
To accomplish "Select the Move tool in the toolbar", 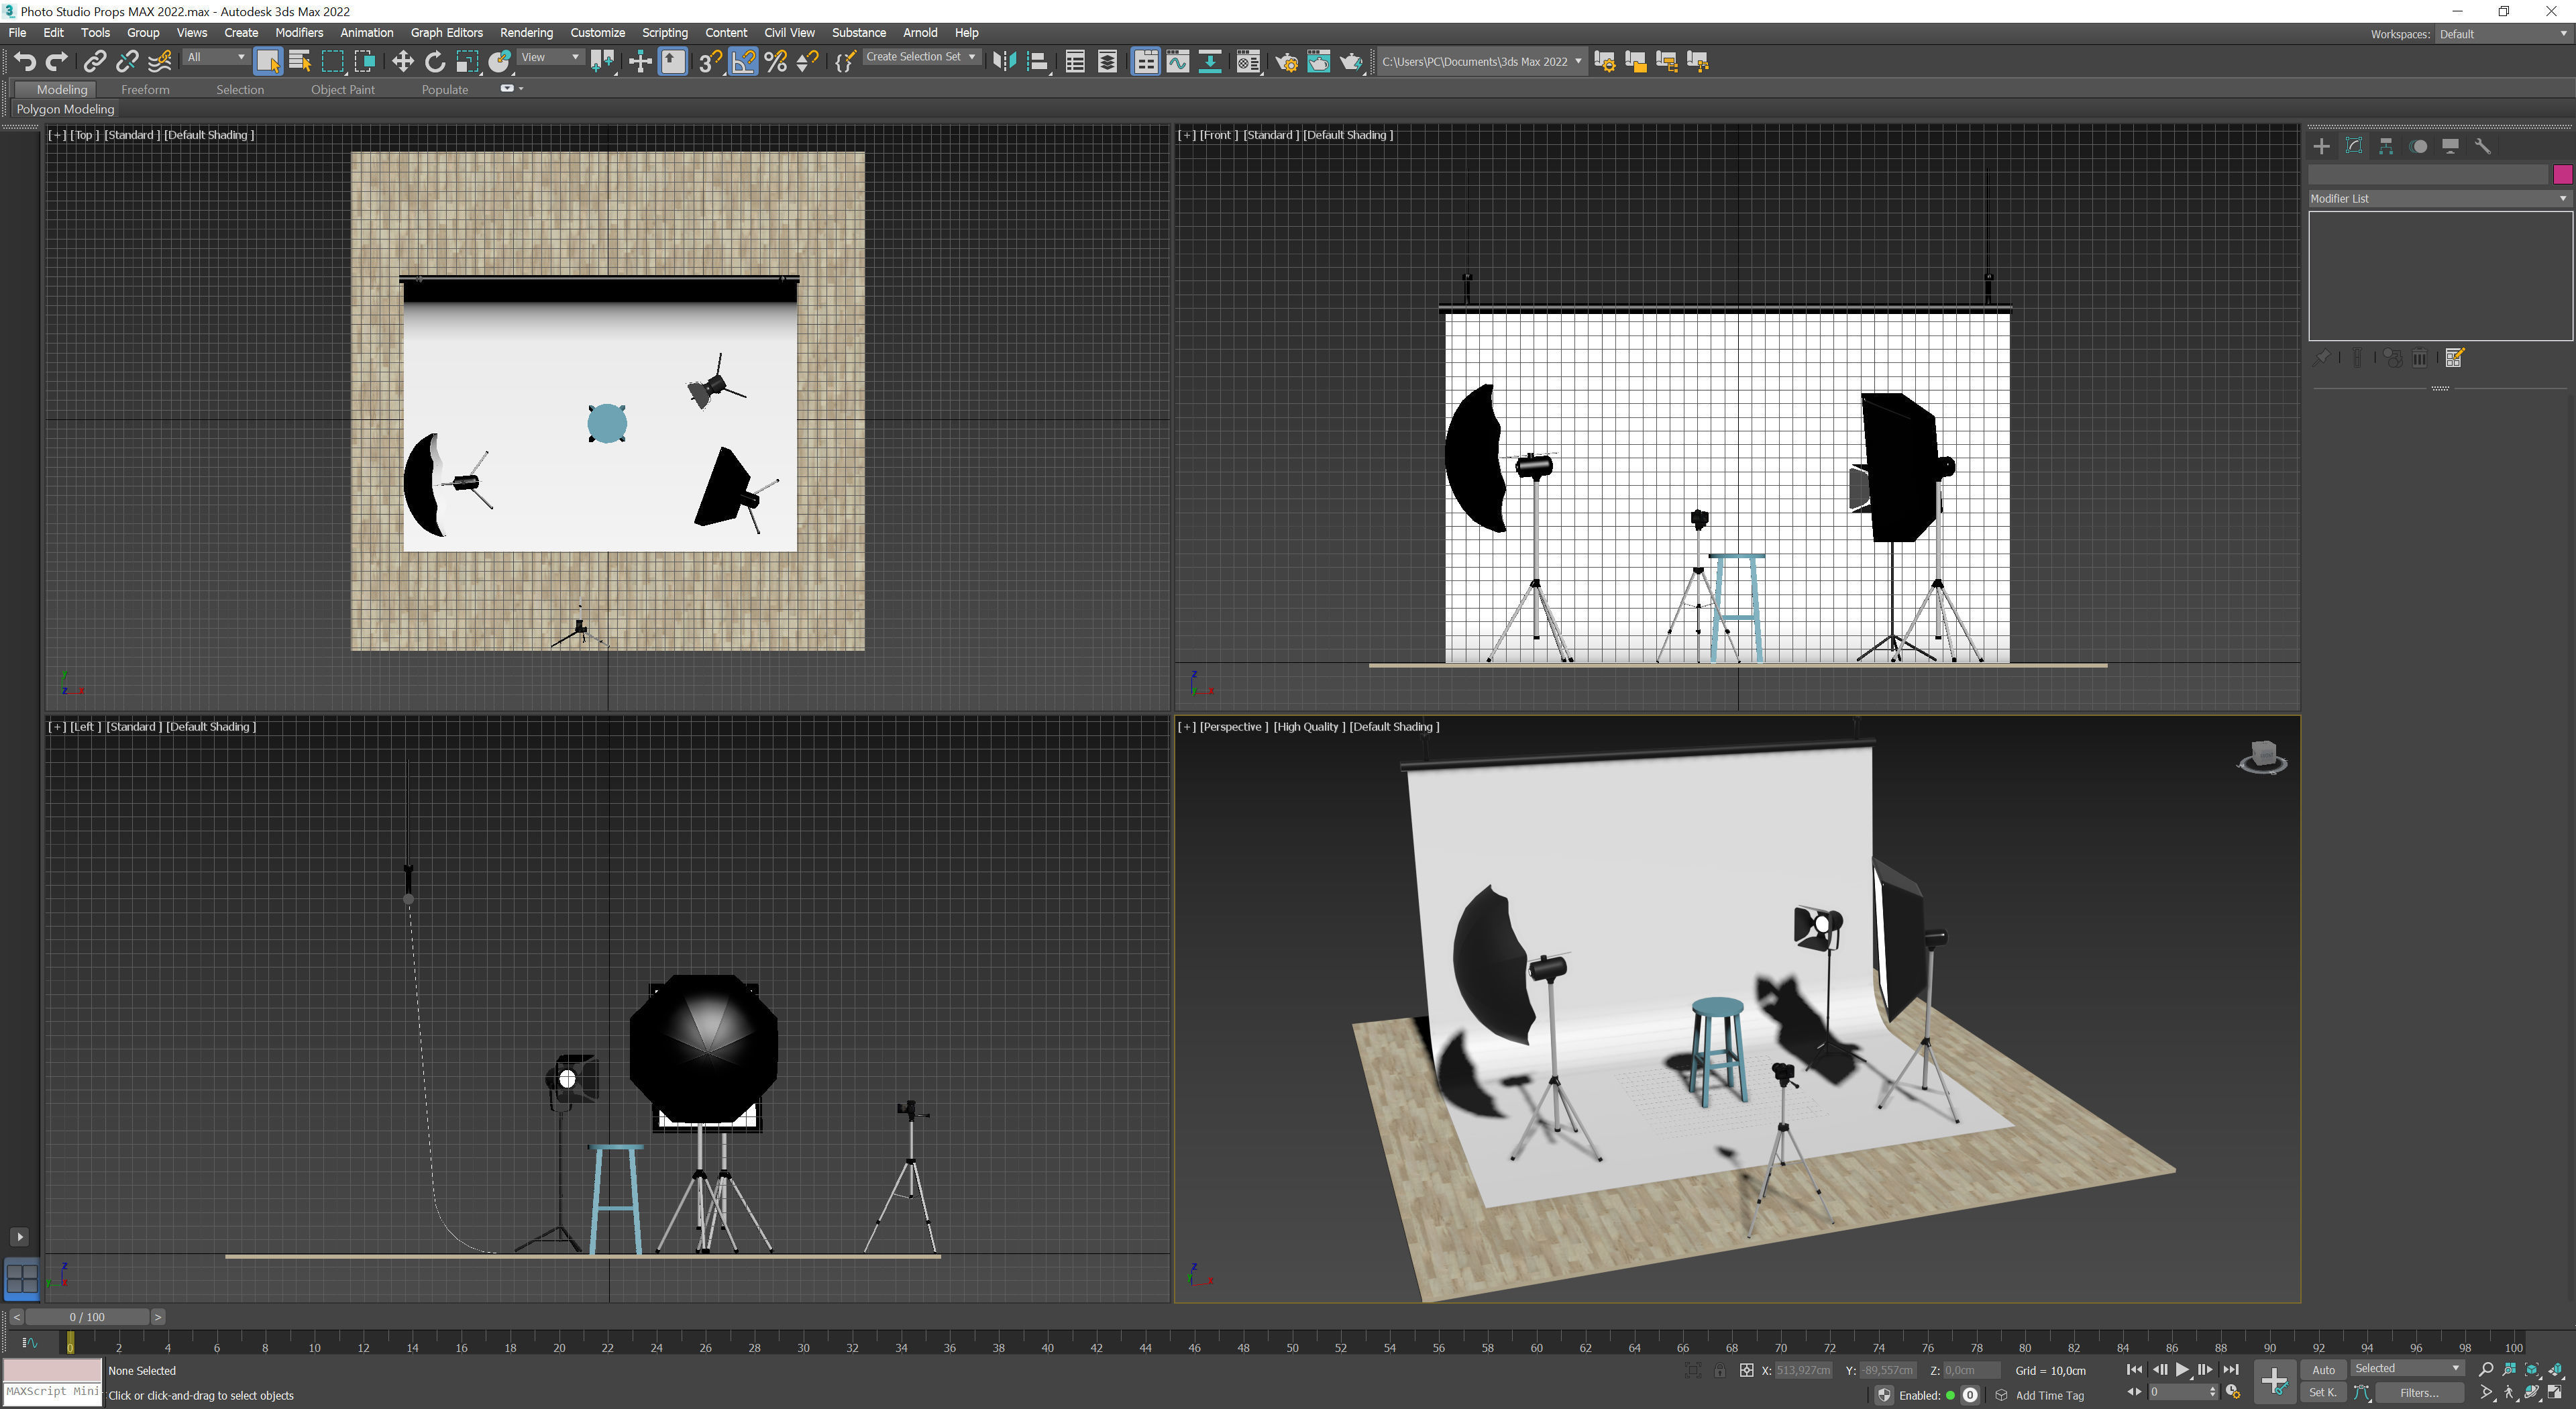I will tap(402, 62).
